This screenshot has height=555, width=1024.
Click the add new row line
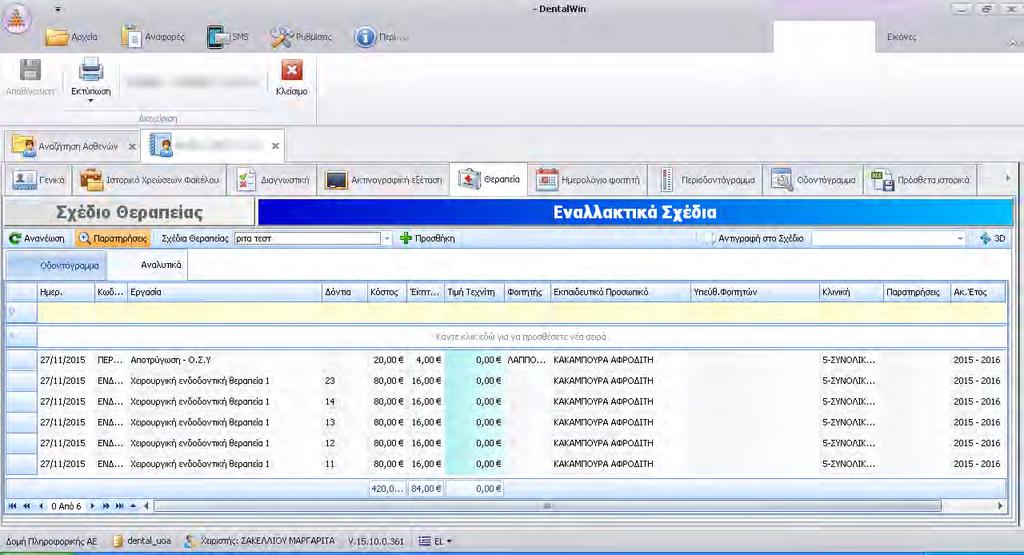point(521,337)
